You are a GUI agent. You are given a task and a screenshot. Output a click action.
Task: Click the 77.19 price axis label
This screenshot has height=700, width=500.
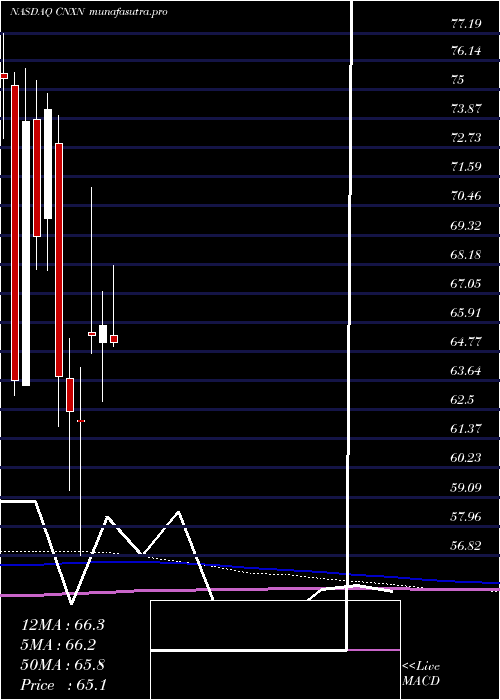[466, 23]
